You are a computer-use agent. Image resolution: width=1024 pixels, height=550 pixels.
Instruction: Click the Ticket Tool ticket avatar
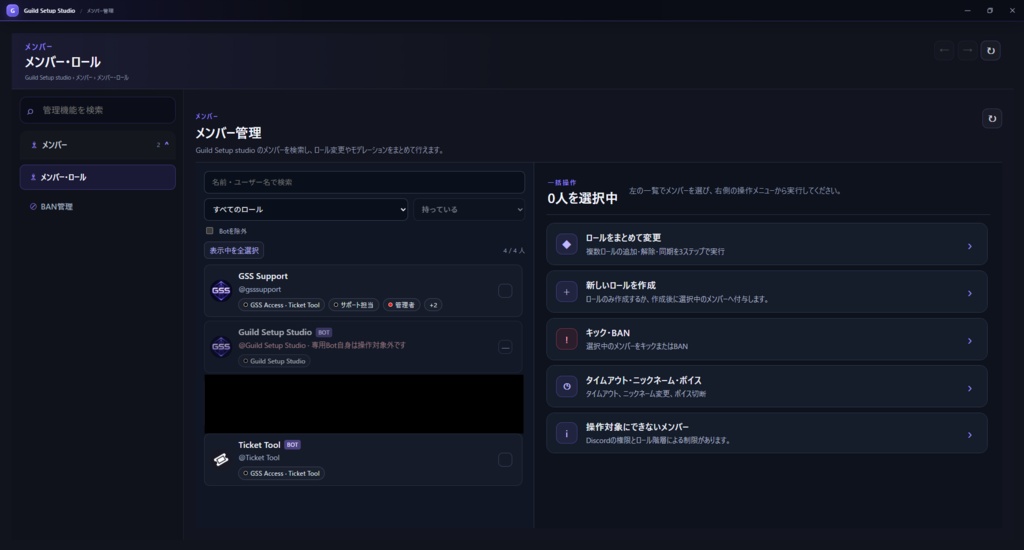pos(221,459)
